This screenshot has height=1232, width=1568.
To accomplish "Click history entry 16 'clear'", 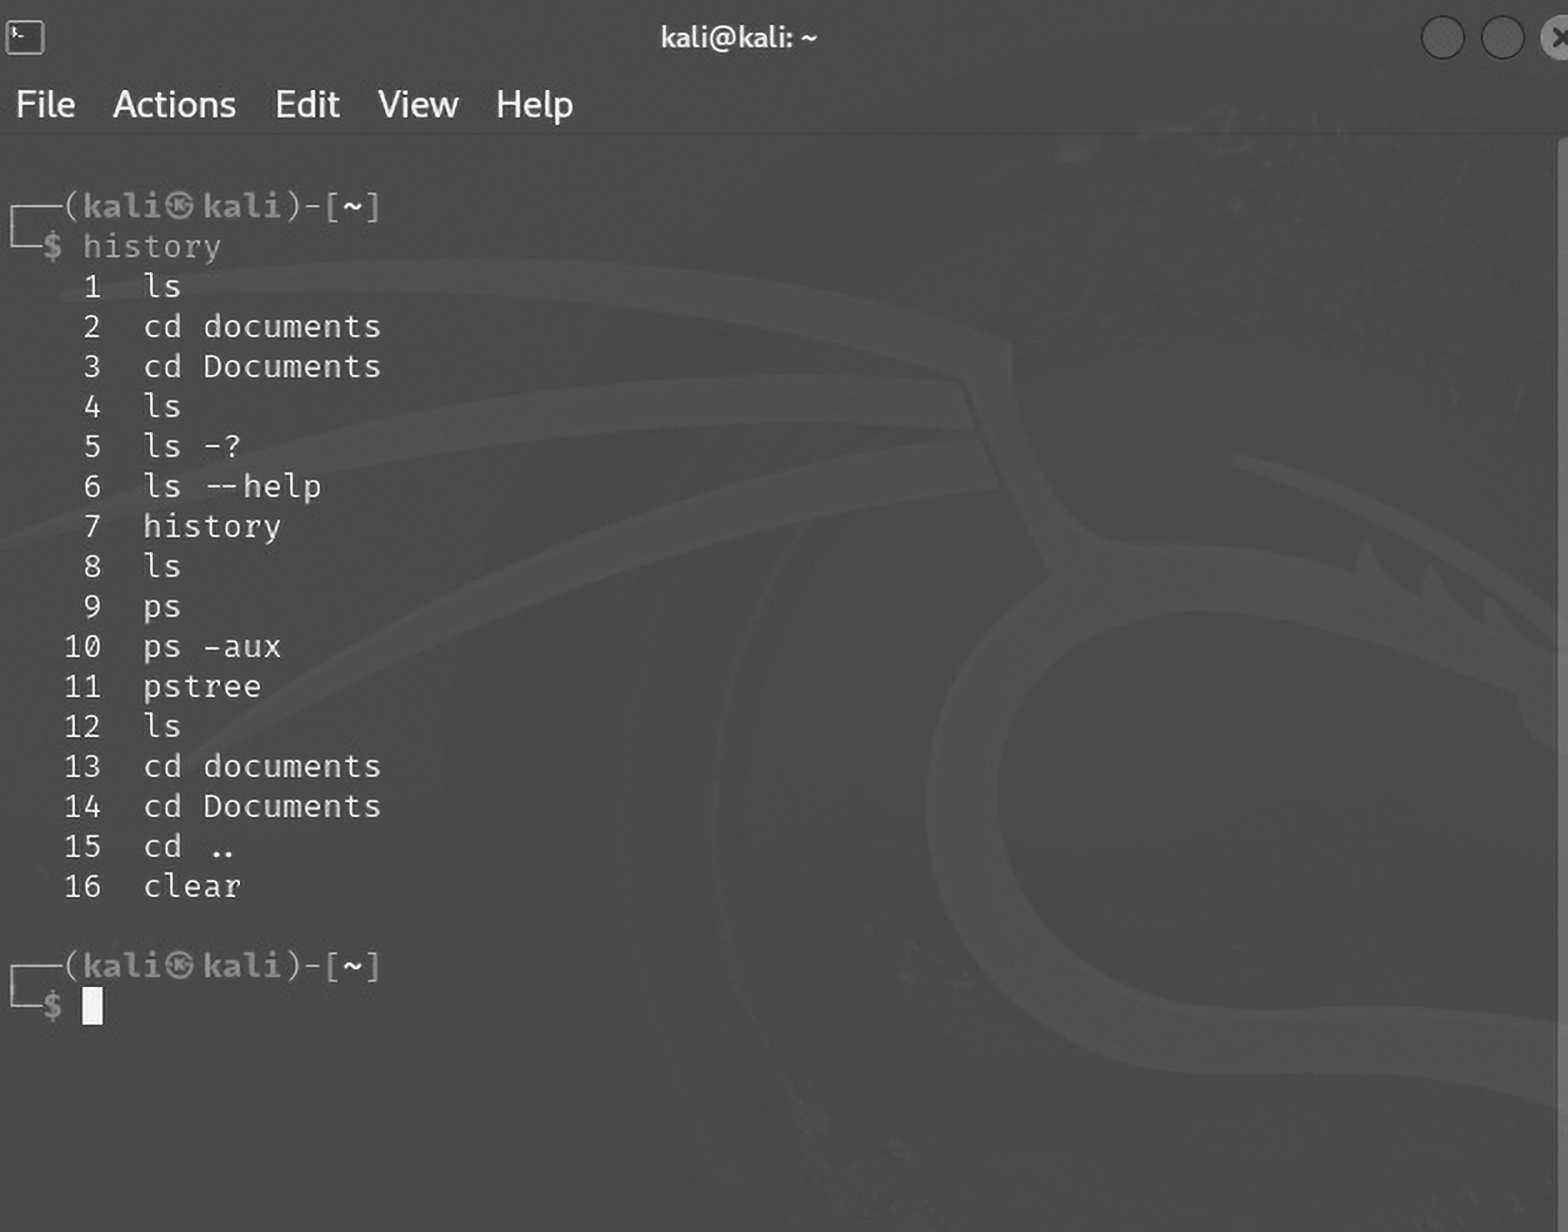I will tap(192, 887).
